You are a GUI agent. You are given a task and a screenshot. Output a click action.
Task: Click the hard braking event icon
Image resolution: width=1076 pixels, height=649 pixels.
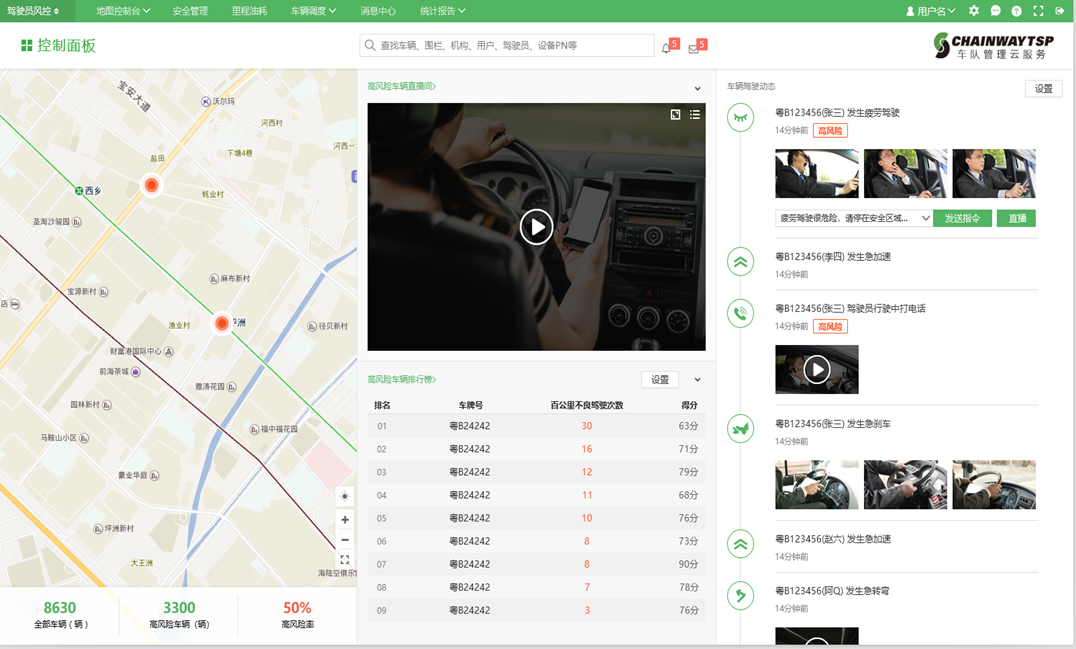[x=740, y=429]
